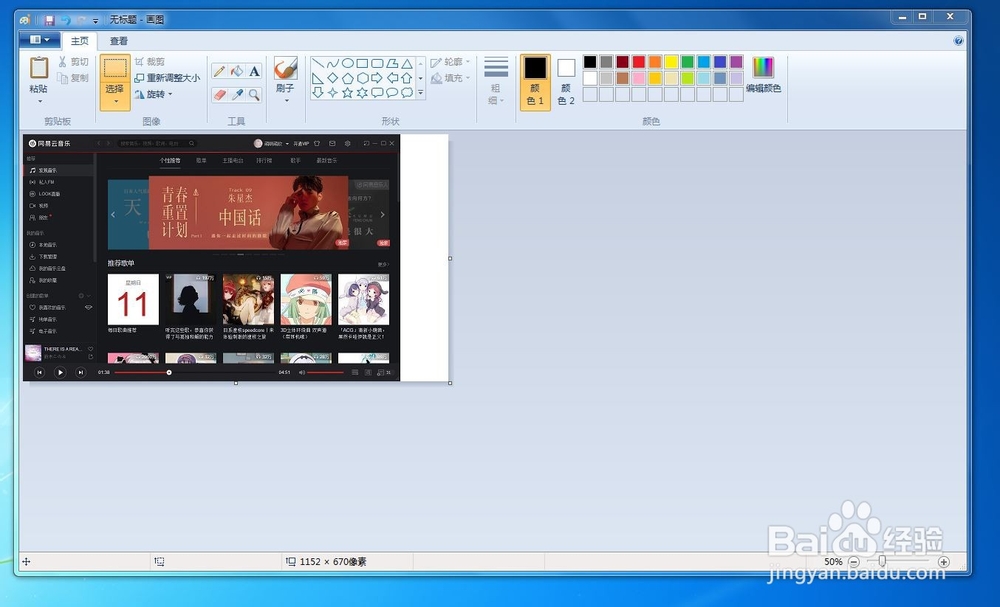The image size is (1000, 607).
Task: Pick the Rectangle shape
Action: pos(362,63)
